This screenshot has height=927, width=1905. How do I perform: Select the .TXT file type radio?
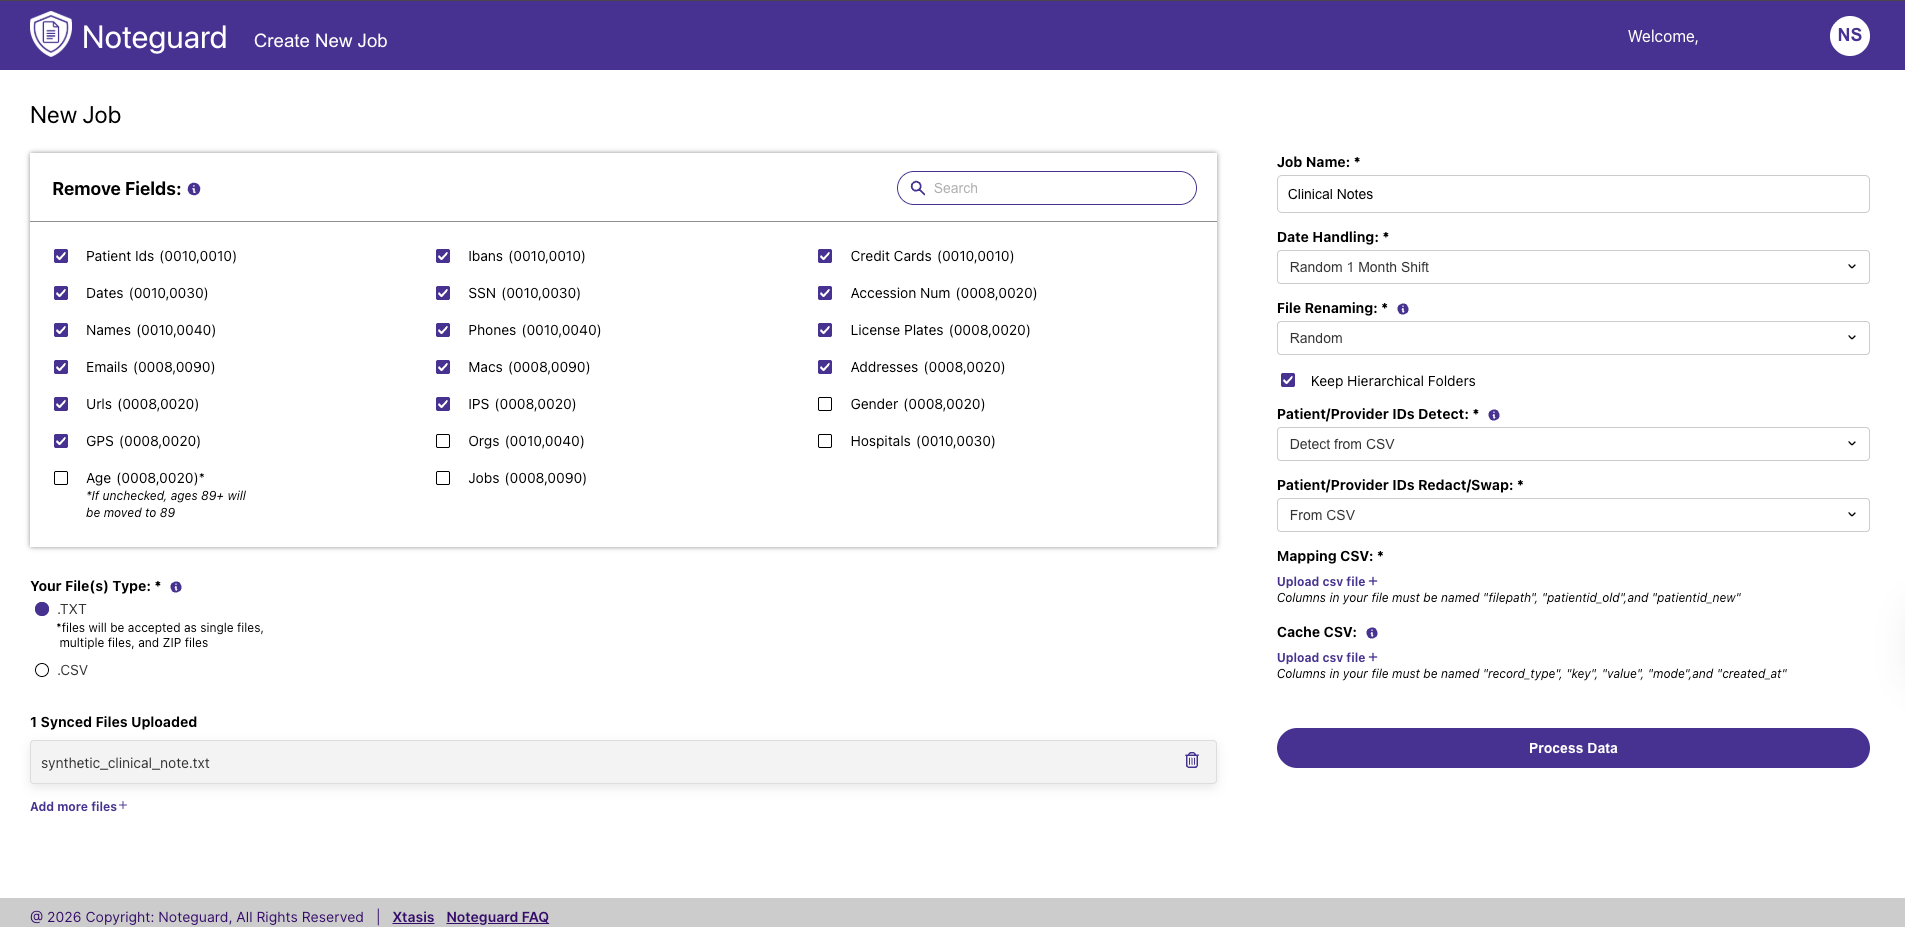[x=42, y=609]
